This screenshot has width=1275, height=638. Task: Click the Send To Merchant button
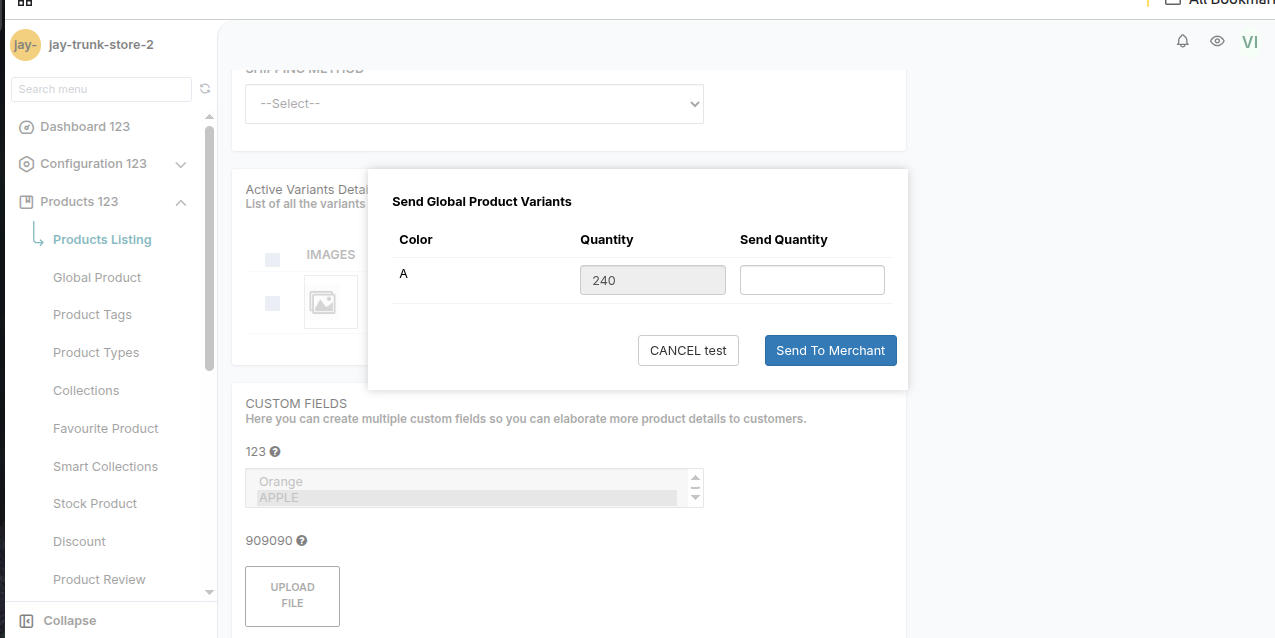[x=831, y=350]
